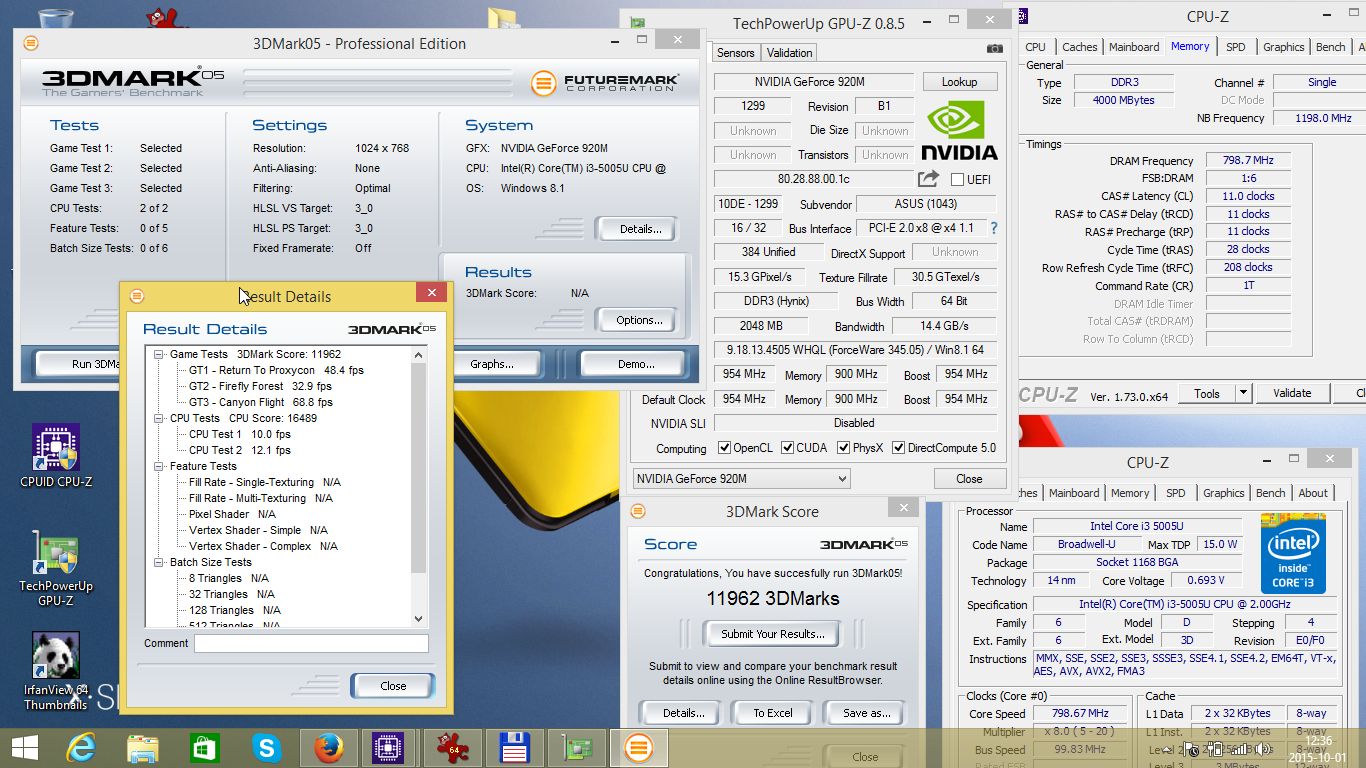Click the Graphs button in 3DMark05
This screenshot has height=768, width=1366.
492,364
